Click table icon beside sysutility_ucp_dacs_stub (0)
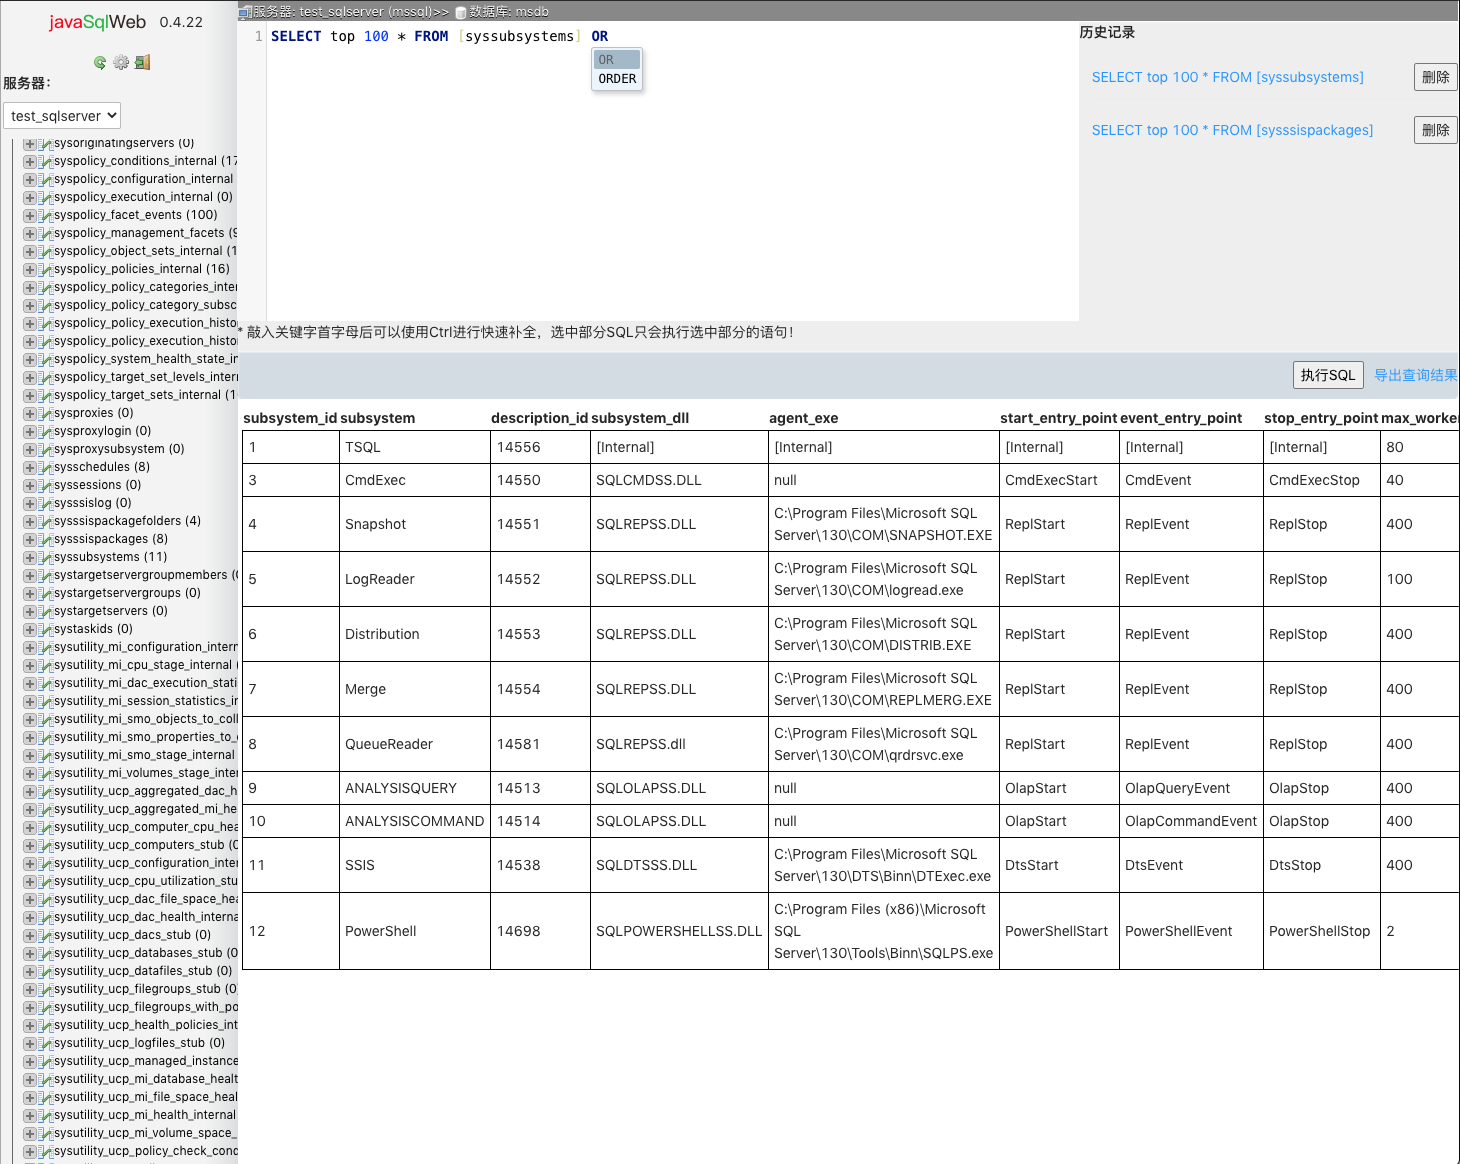This screenshot has height=1164, width=1460. 46,936
